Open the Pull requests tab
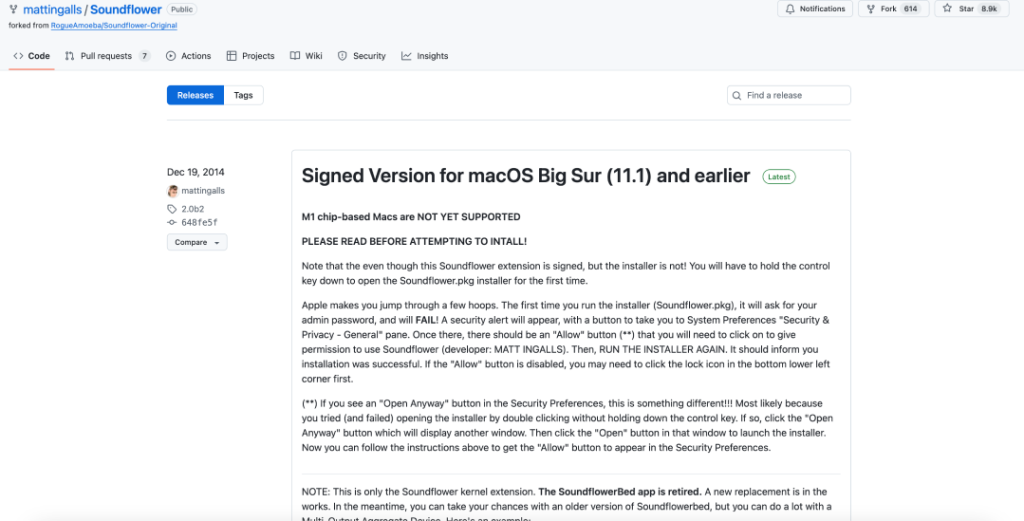 107,56
